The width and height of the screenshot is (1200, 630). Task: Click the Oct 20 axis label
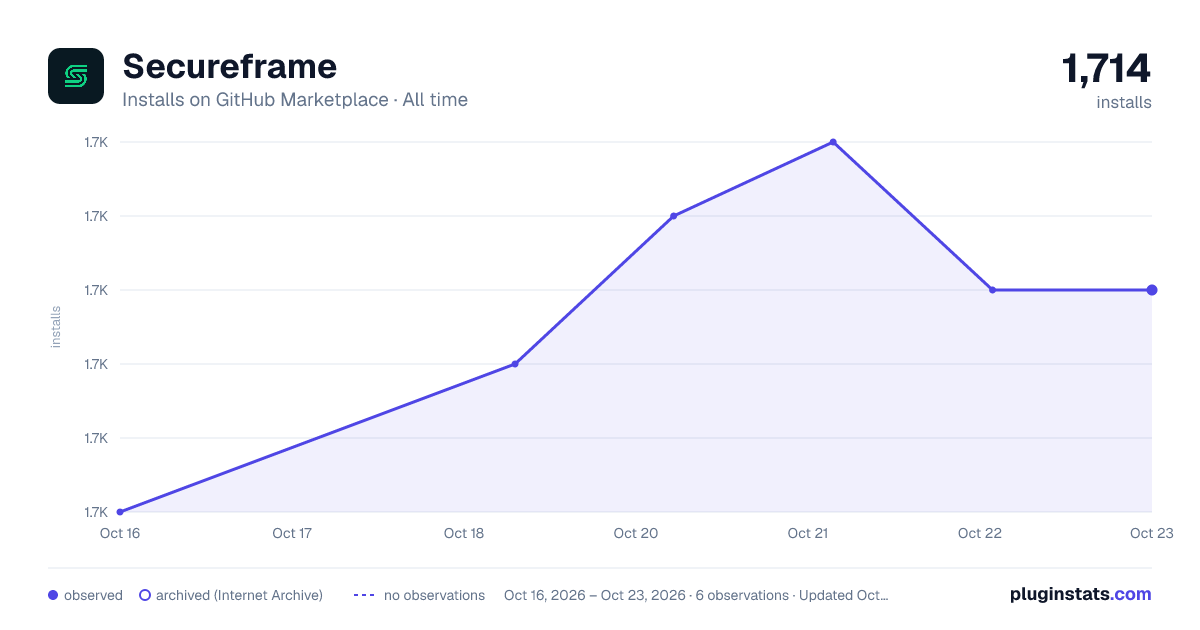(x=636, y=533)
